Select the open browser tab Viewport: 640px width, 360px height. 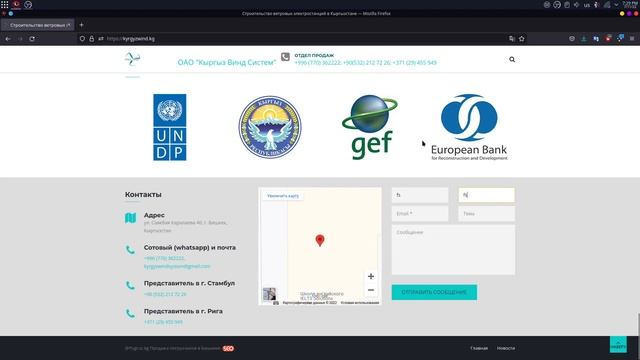tap(38, 25)
